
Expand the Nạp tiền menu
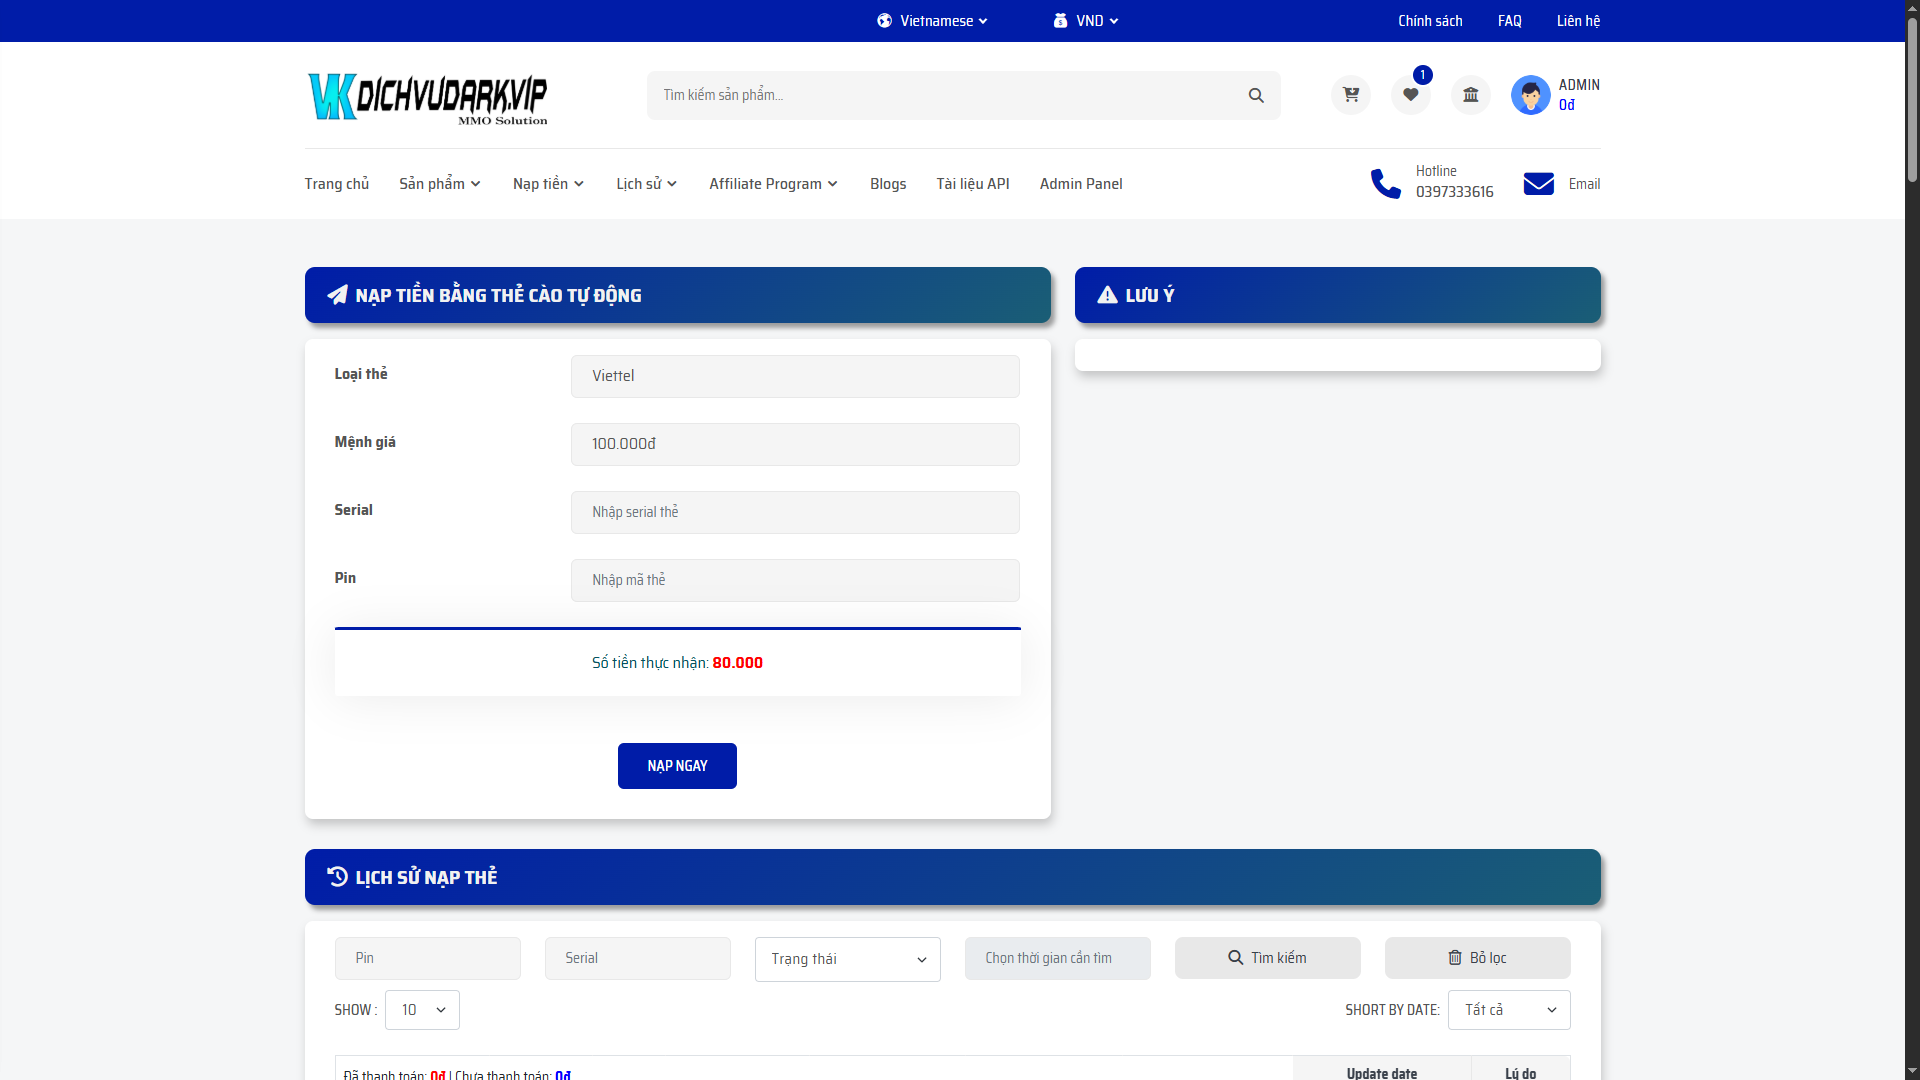[548, 184]
